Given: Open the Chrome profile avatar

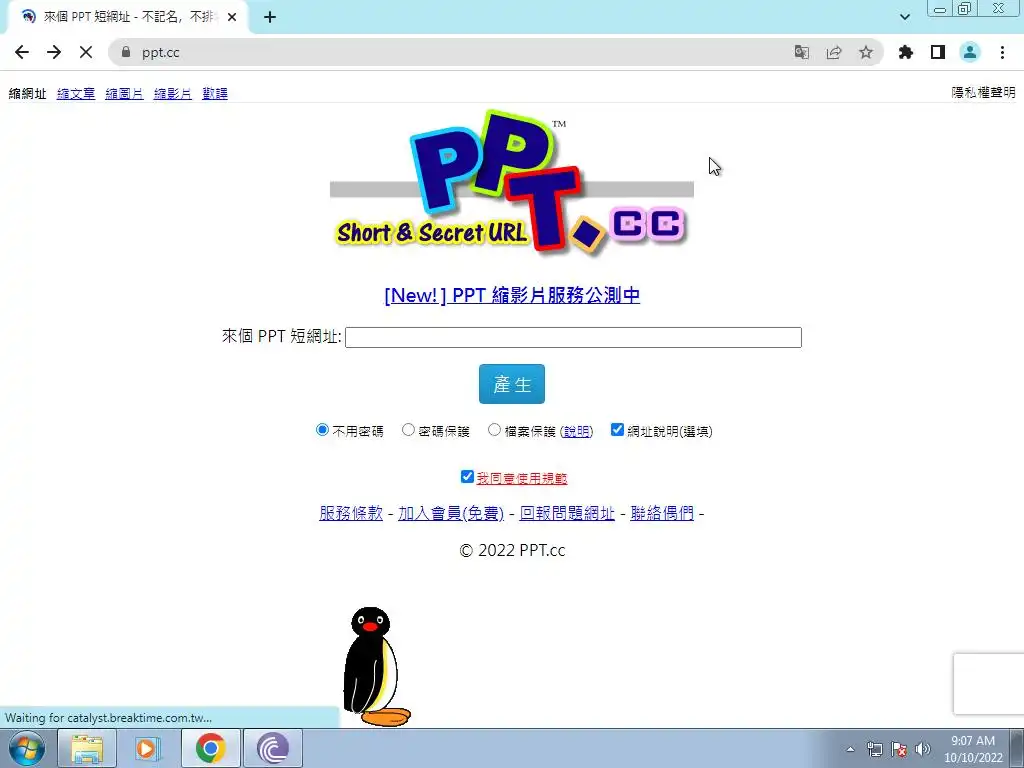Looking at the screenshot, I should pos(970,52).
